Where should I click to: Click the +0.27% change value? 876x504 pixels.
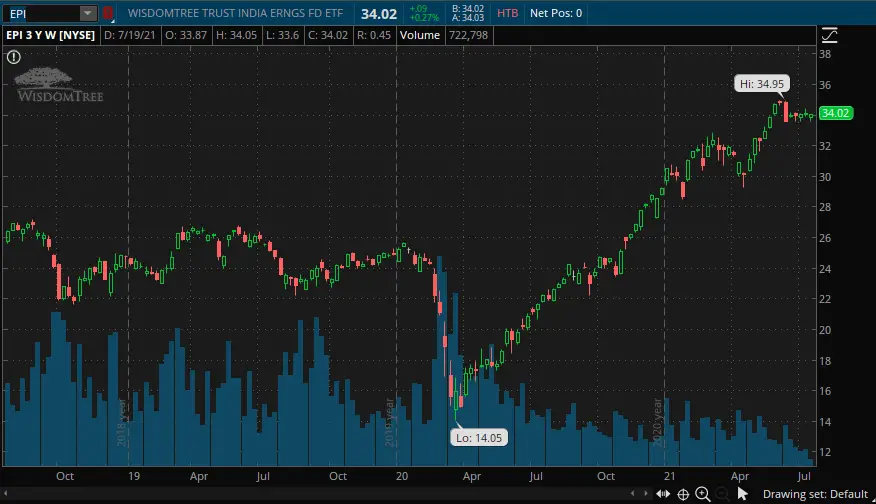point(424,17)
